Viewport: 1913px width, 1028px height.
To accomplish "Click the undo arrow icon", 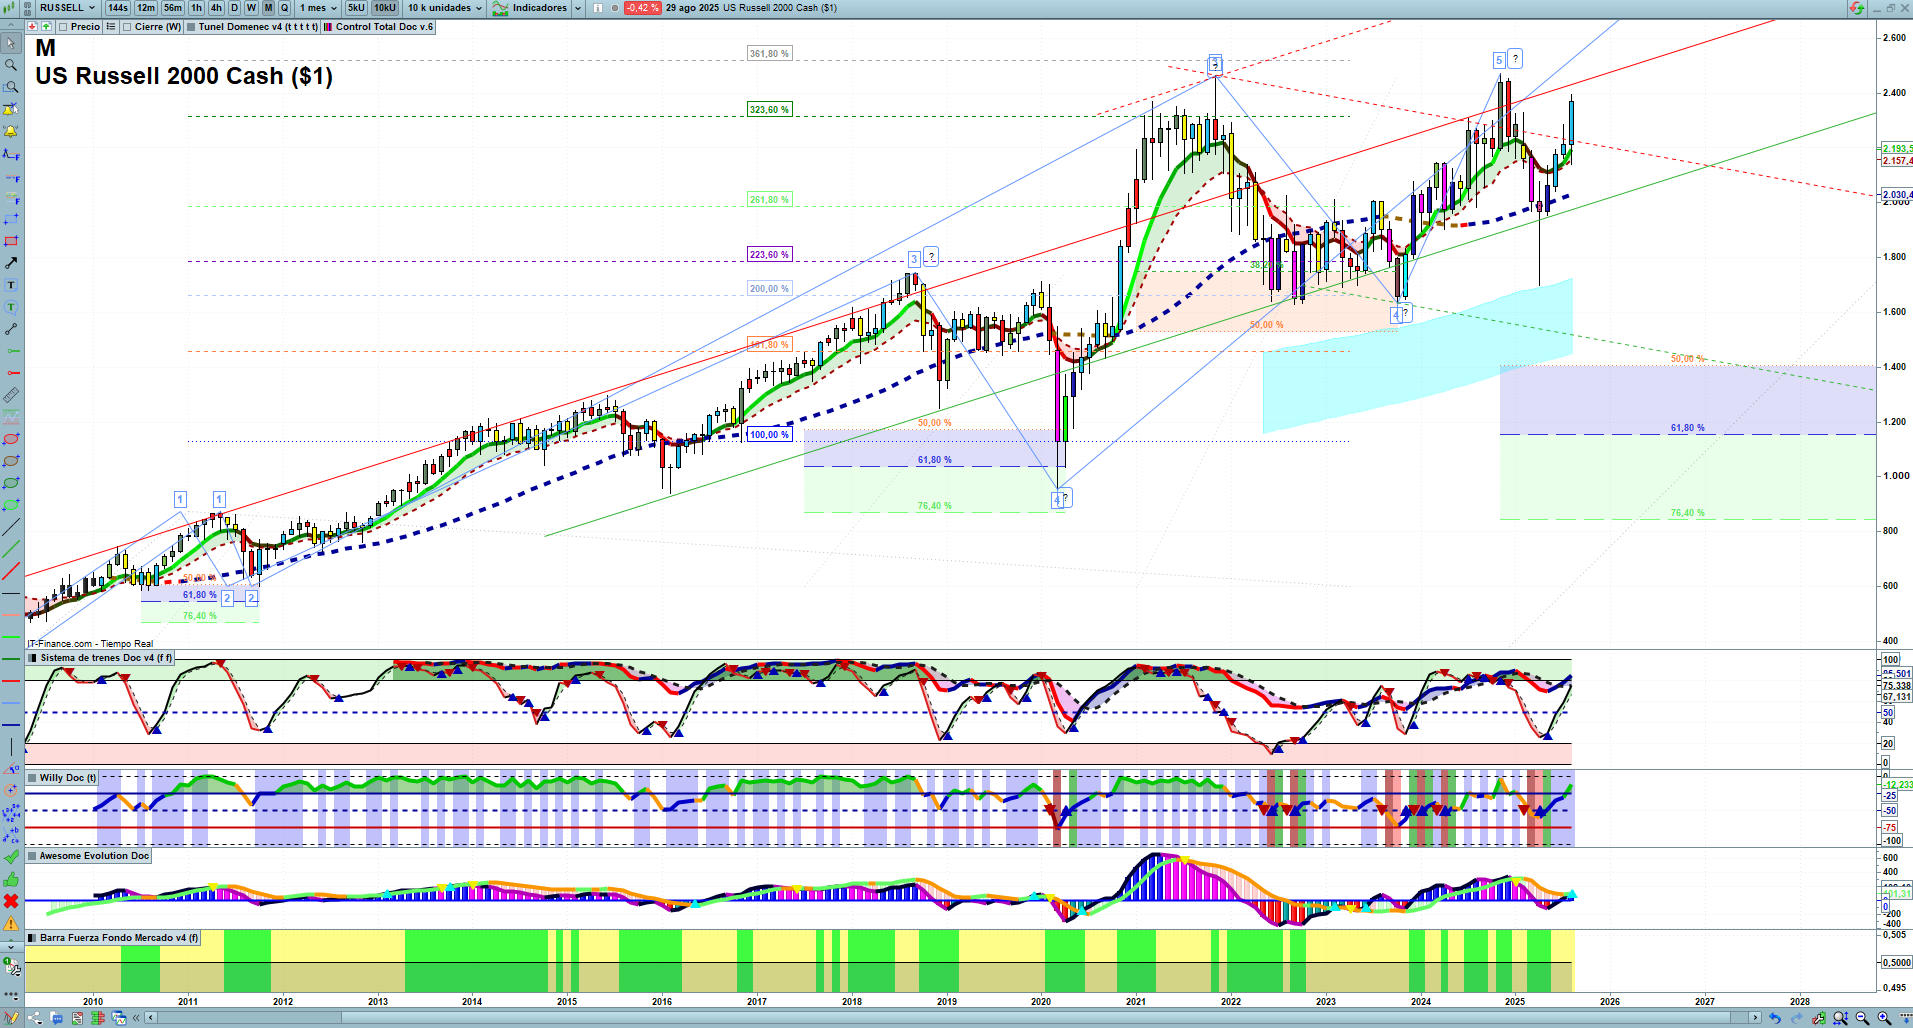I will point(1775,1018).
